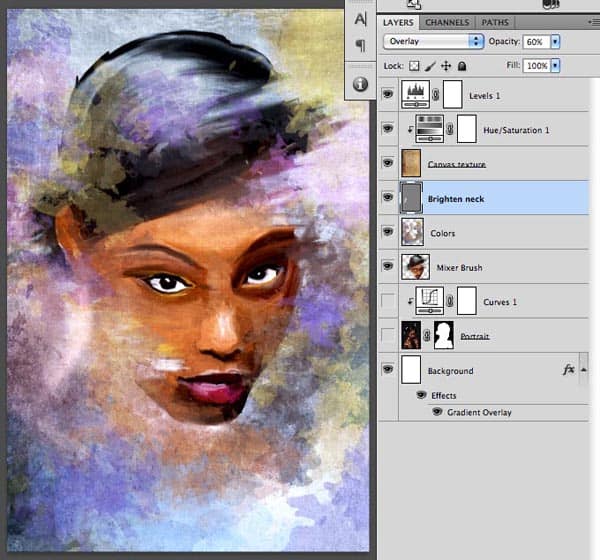Show the Curves 1 layer
The width and height of the screenshot is (600, 560).
(389, 301)
